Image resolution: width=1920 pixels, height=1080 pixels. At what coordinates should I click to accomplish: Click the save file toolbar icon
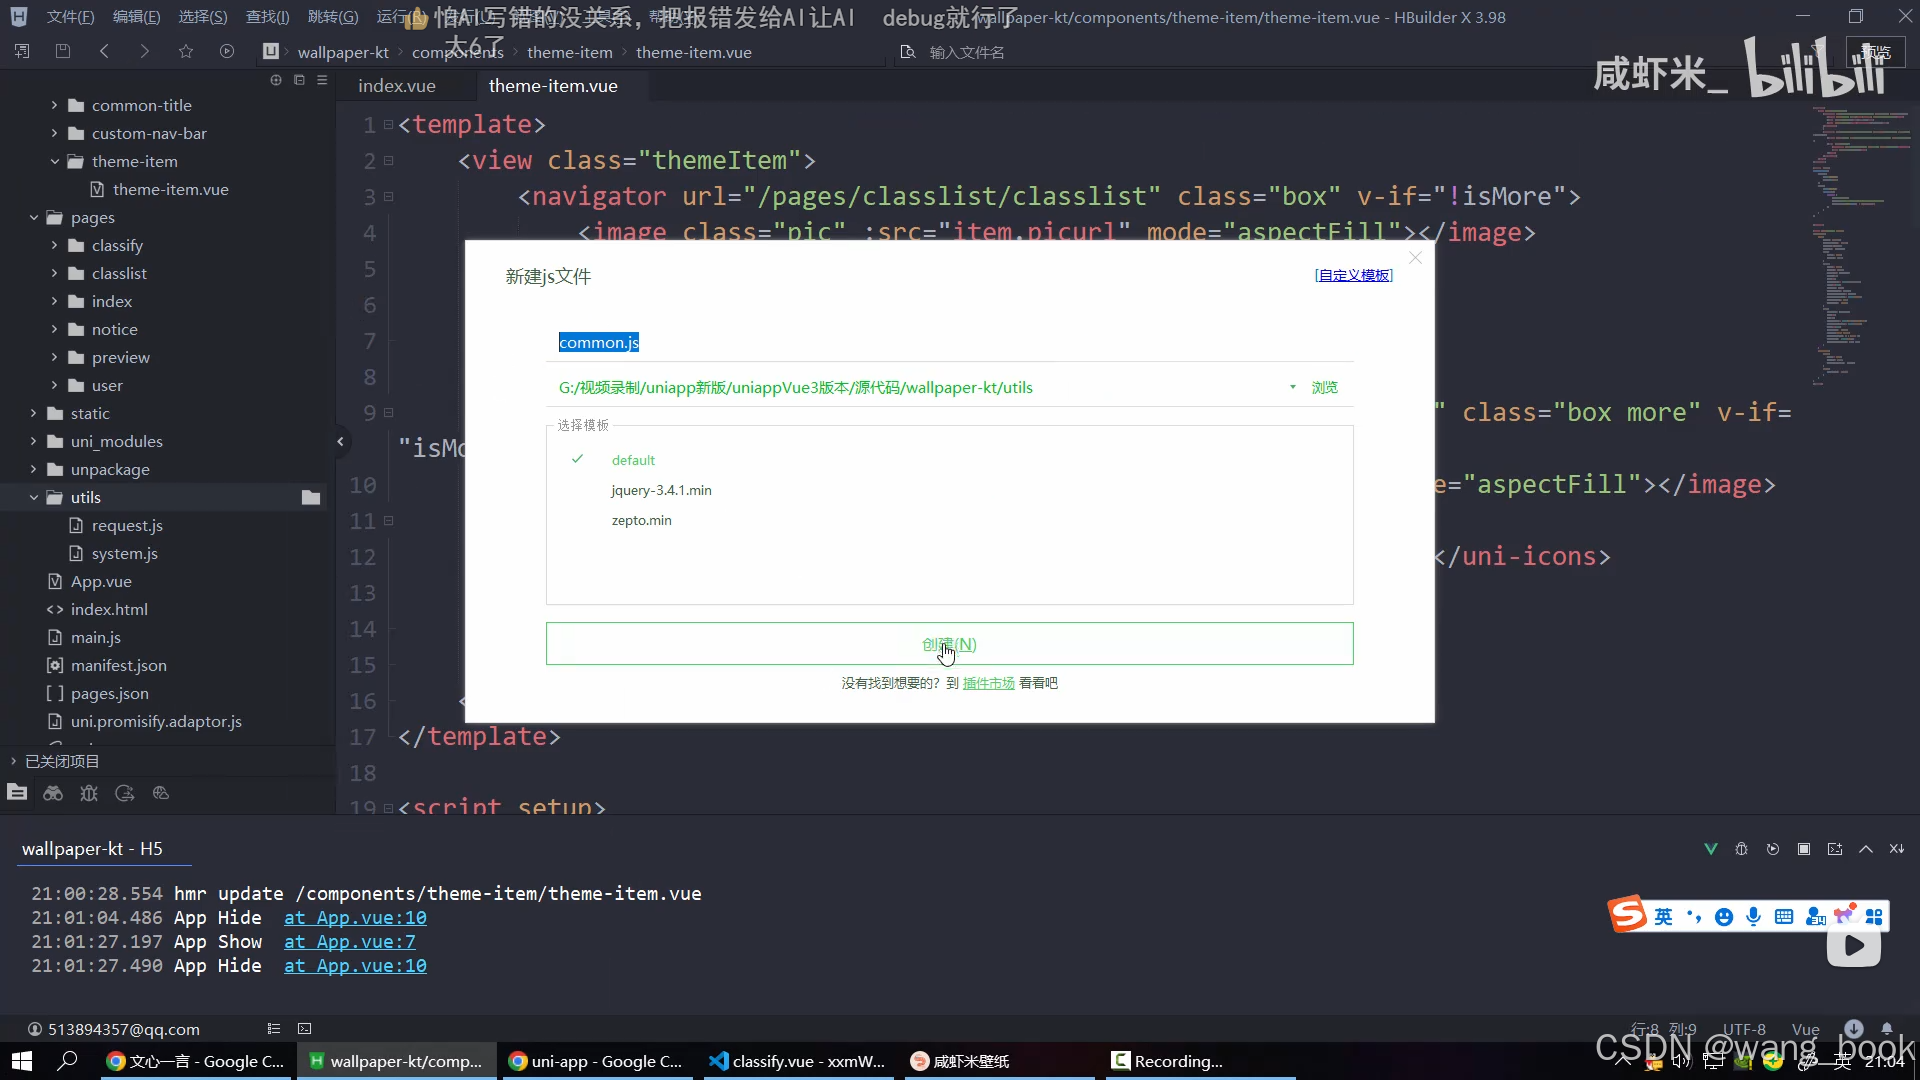(63, 51)
